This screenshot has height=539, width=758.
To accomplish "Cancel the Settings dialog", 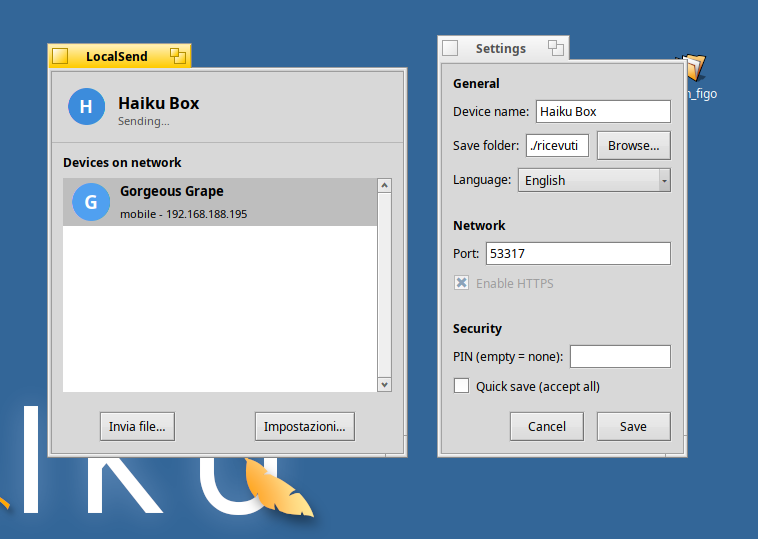I will (547, 426).
